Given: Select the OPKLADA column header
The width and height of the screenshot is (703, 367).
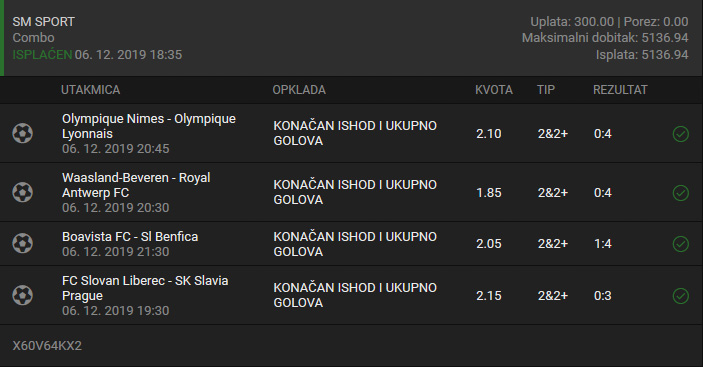Looking at the screenshot, I should [x=299, y=90].
